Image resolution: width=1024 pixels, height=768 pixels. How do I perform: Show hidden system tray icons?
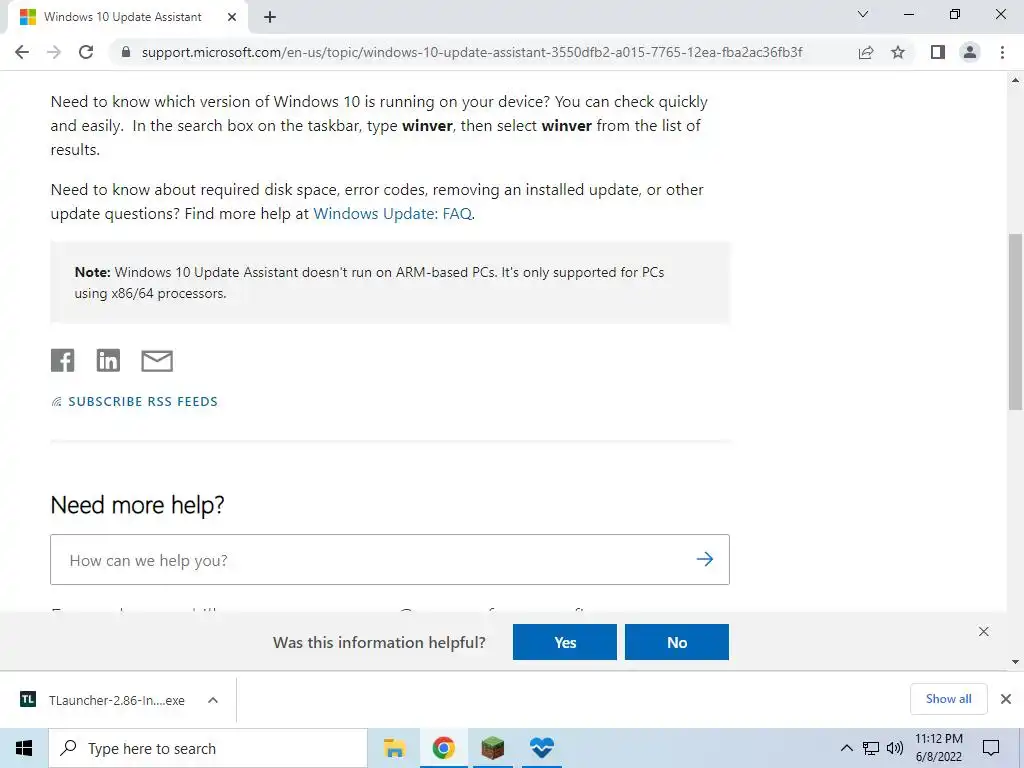pos(846,748)
